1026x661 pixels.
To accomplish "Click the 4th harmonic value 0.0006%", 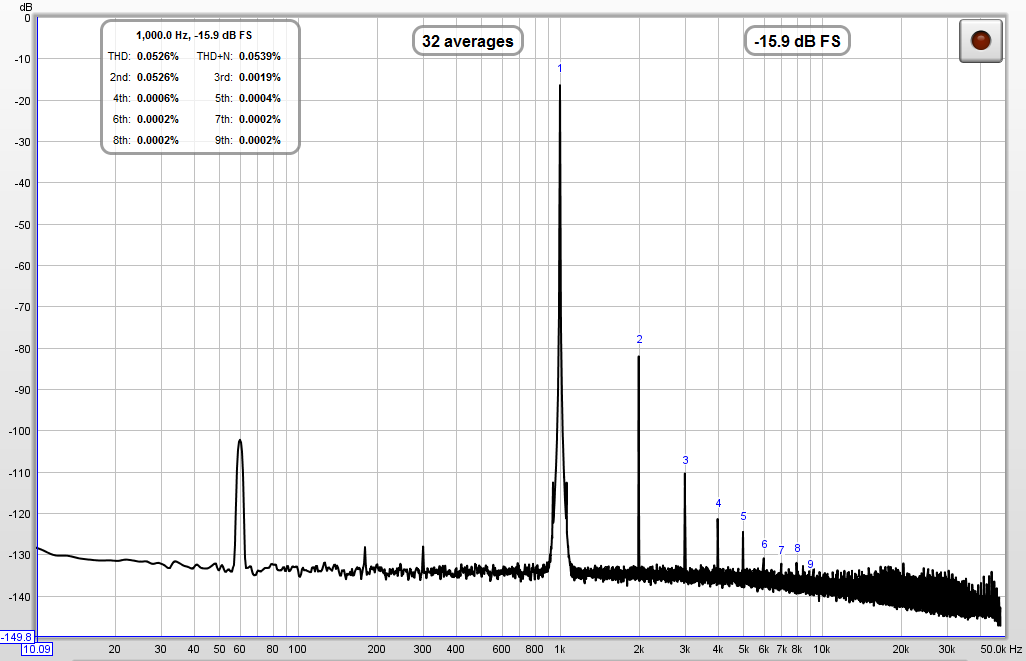I will coord(158,98).
